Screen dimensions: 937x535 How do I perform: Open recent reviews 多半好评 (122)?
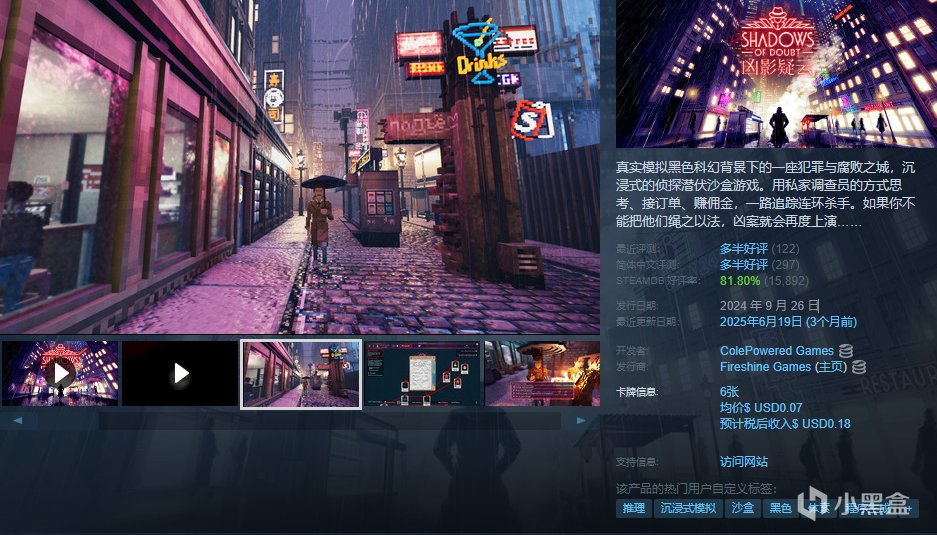coord(759,249)
